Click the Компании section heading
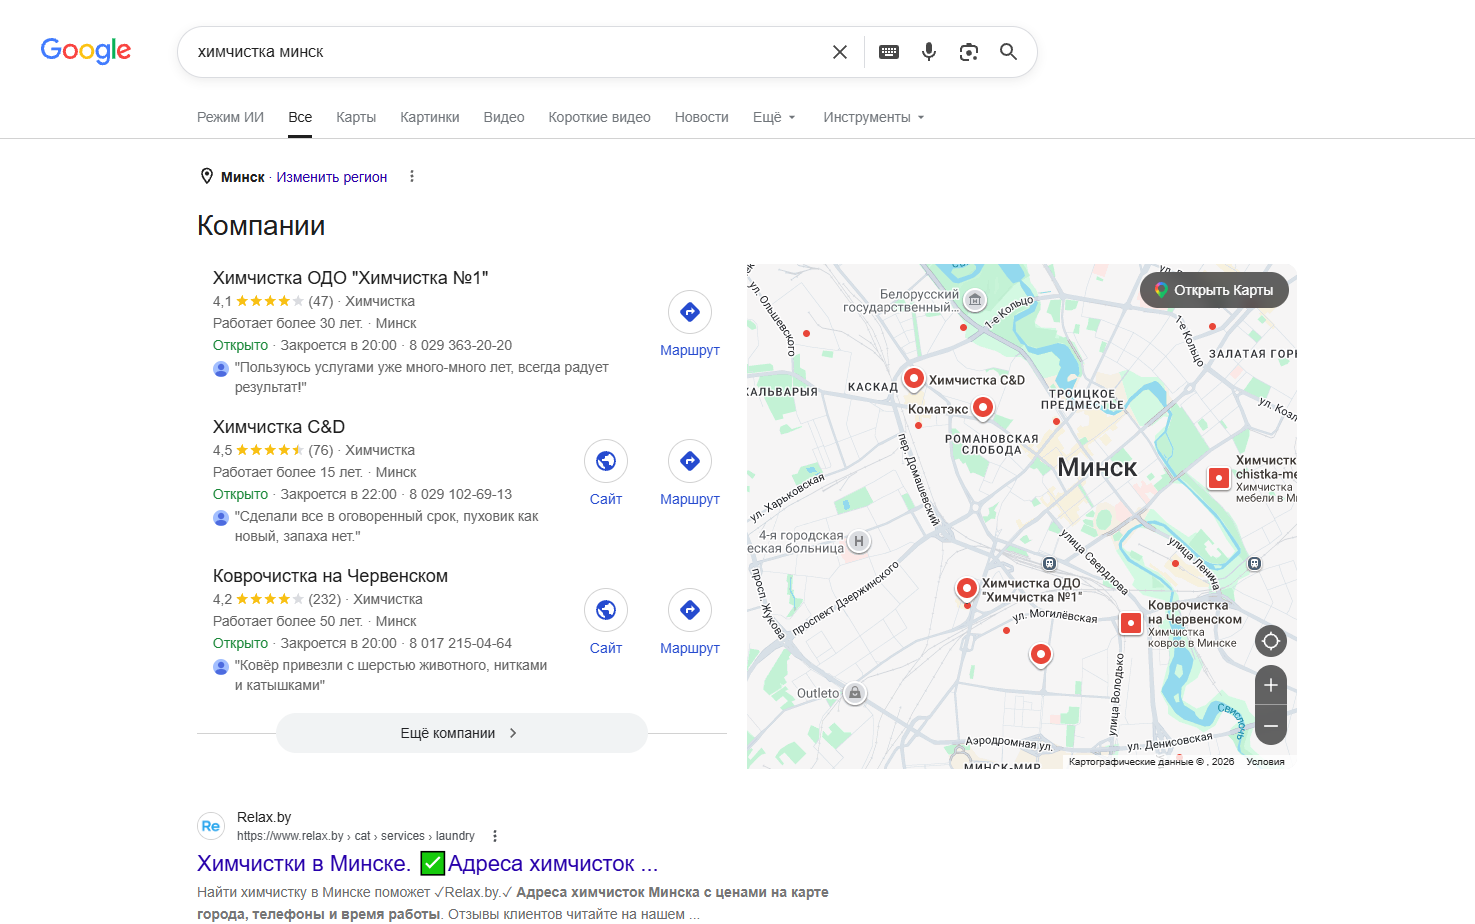This screenshot has width=1475, height=924. [261, 226]
